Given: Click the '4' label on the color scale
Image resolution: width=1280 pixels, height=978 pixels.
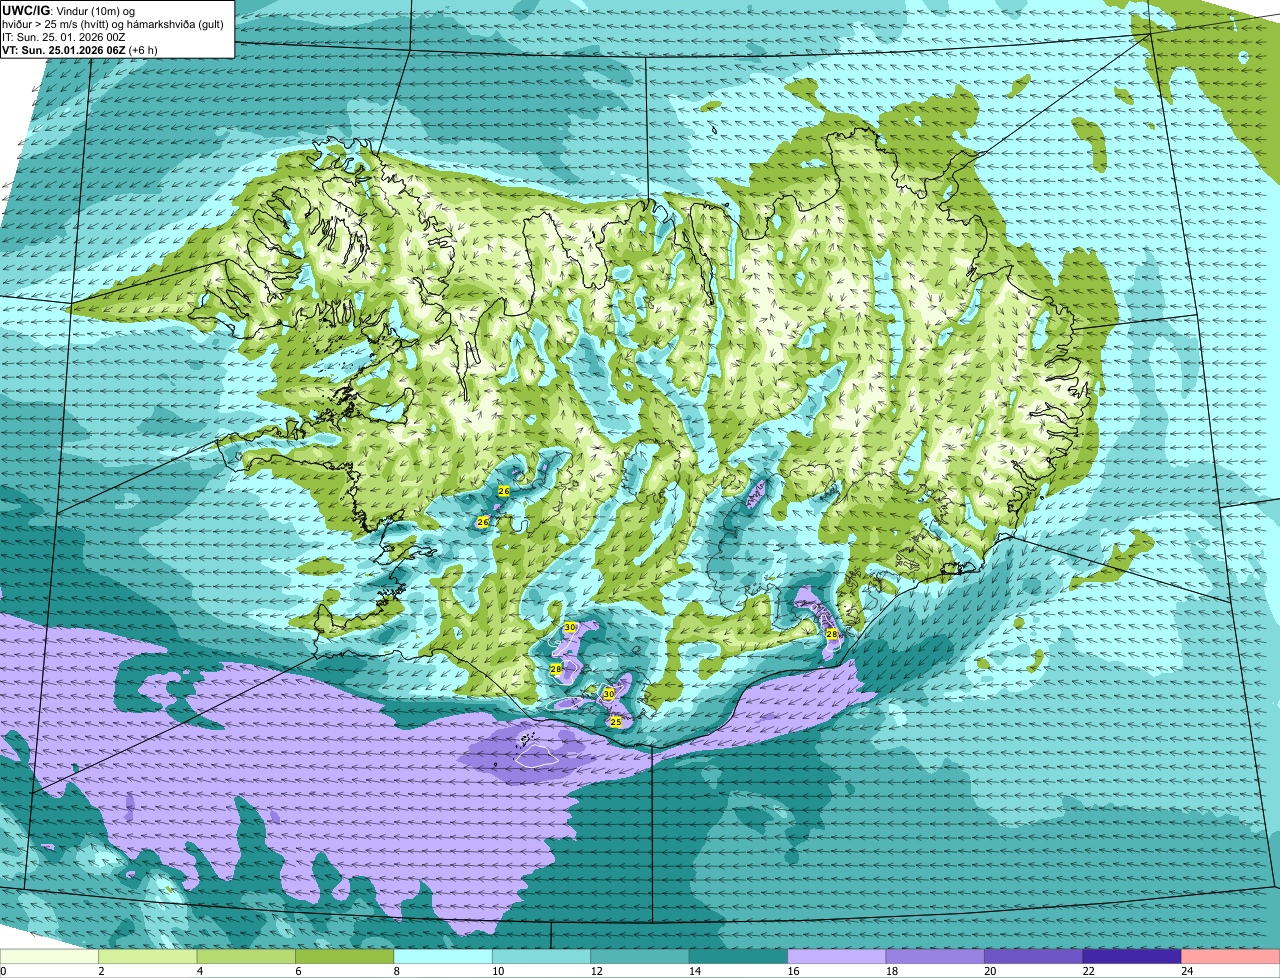Looking at the screenshot, I should (x=199, y=971).
